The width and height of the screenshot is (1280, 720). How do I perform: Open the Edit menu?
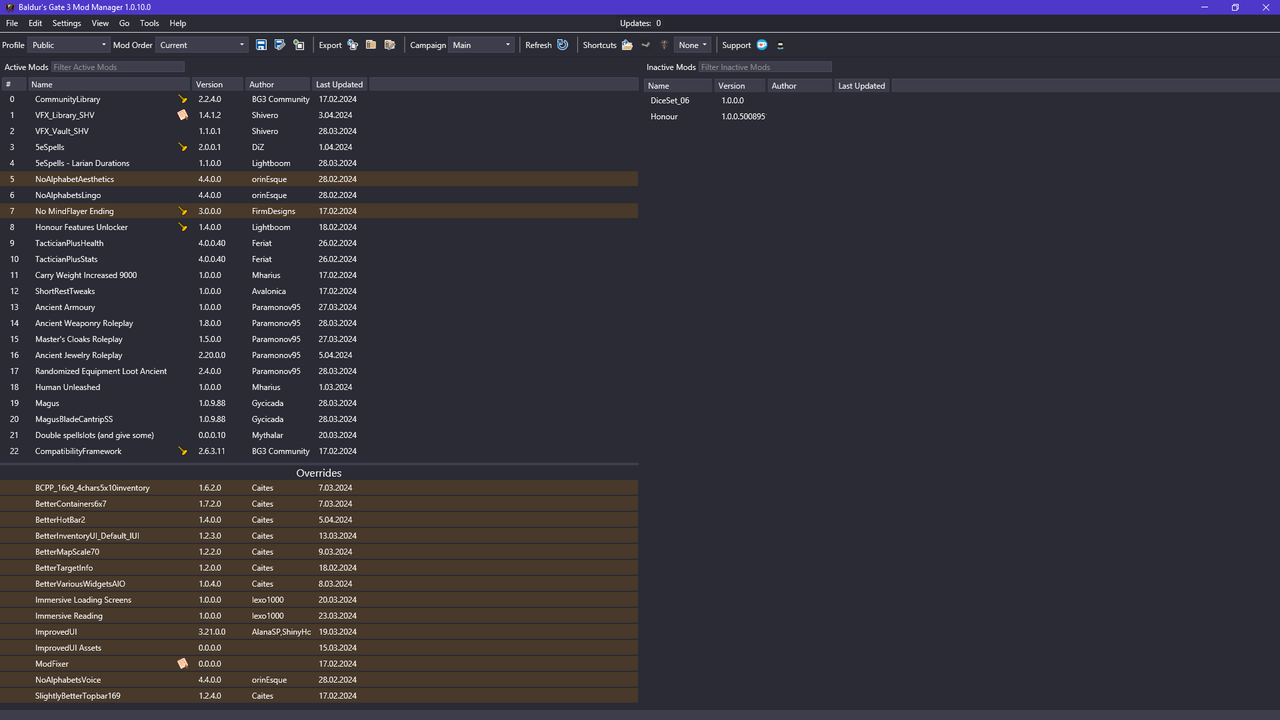(x=35, y=23)
